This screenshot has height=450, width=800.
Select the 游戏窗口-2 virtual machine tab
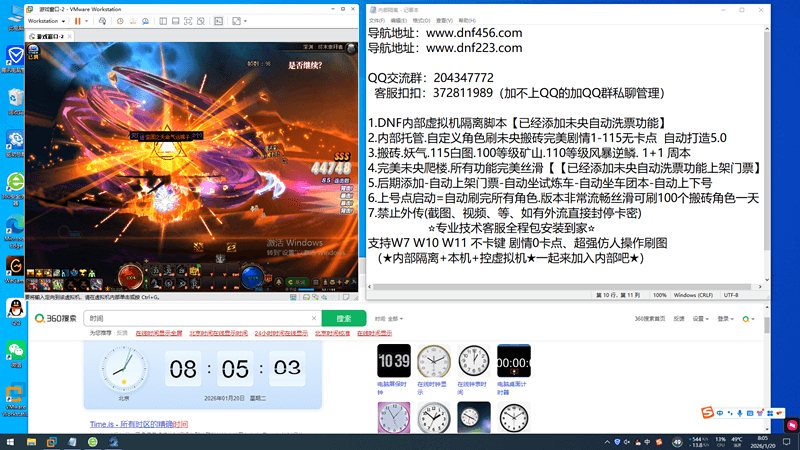[x=48, y=36]
